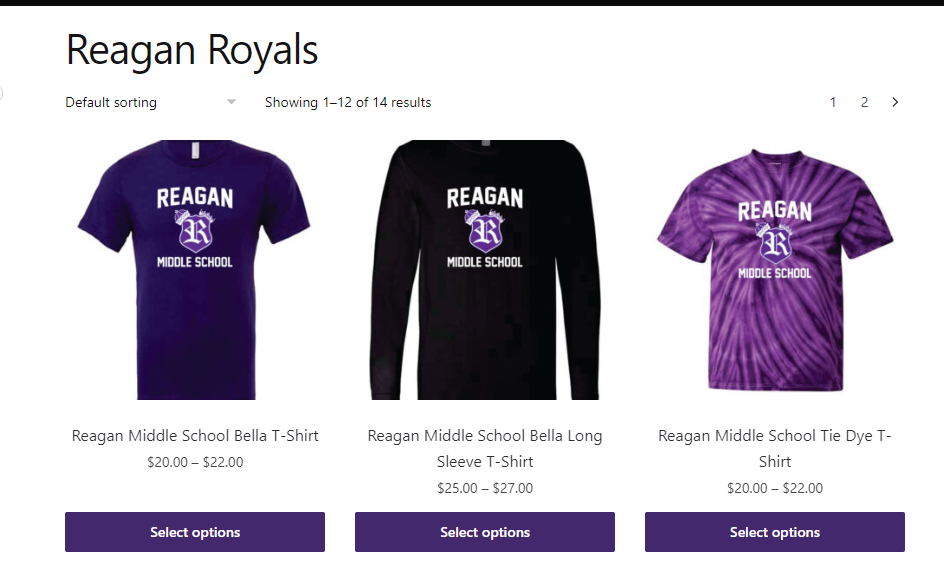944x563 pixels.
Task: Click the Showing 1–12 of 14 results text
Action: pyautogui.click(x=348, y=102)
